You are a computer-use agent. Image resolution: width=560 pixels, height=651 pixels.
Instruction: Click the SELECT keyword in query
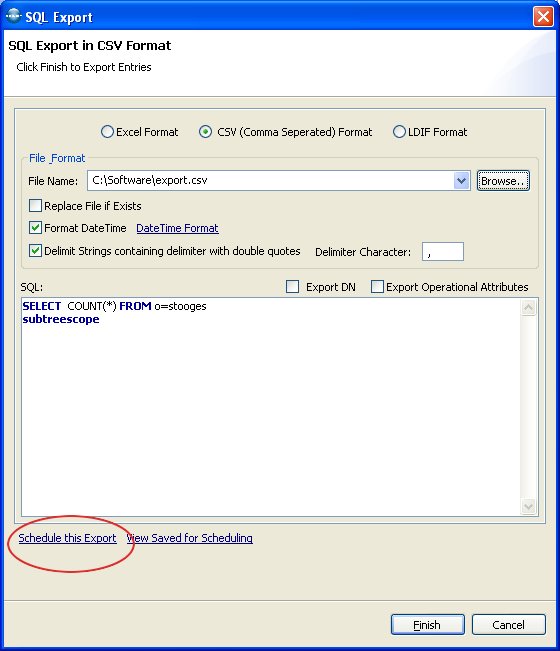coord(42,306)
